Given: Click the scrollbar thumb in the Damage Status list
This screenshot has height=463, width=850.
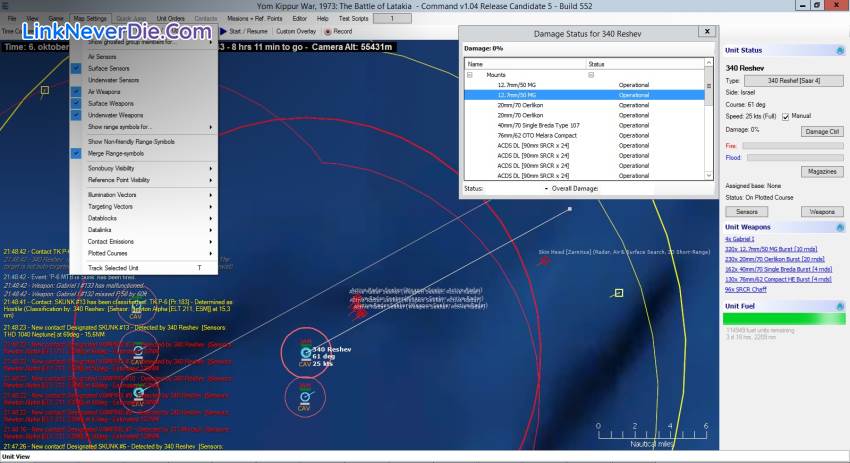Looking at the screenshot, I should tap(709, 86).
